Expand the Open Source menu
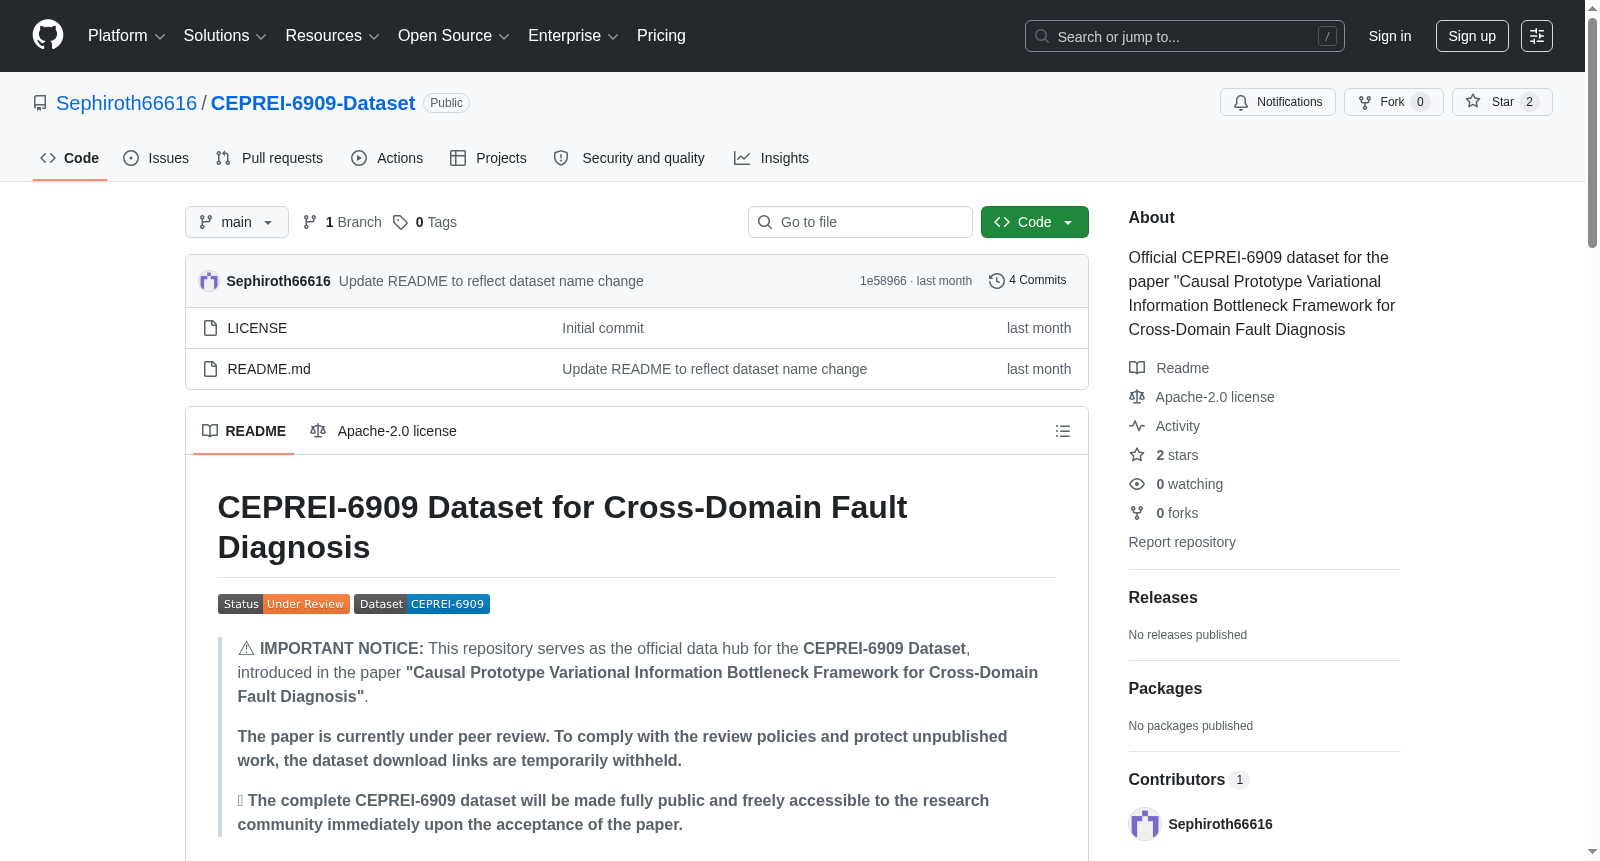 tap(454, 36)
